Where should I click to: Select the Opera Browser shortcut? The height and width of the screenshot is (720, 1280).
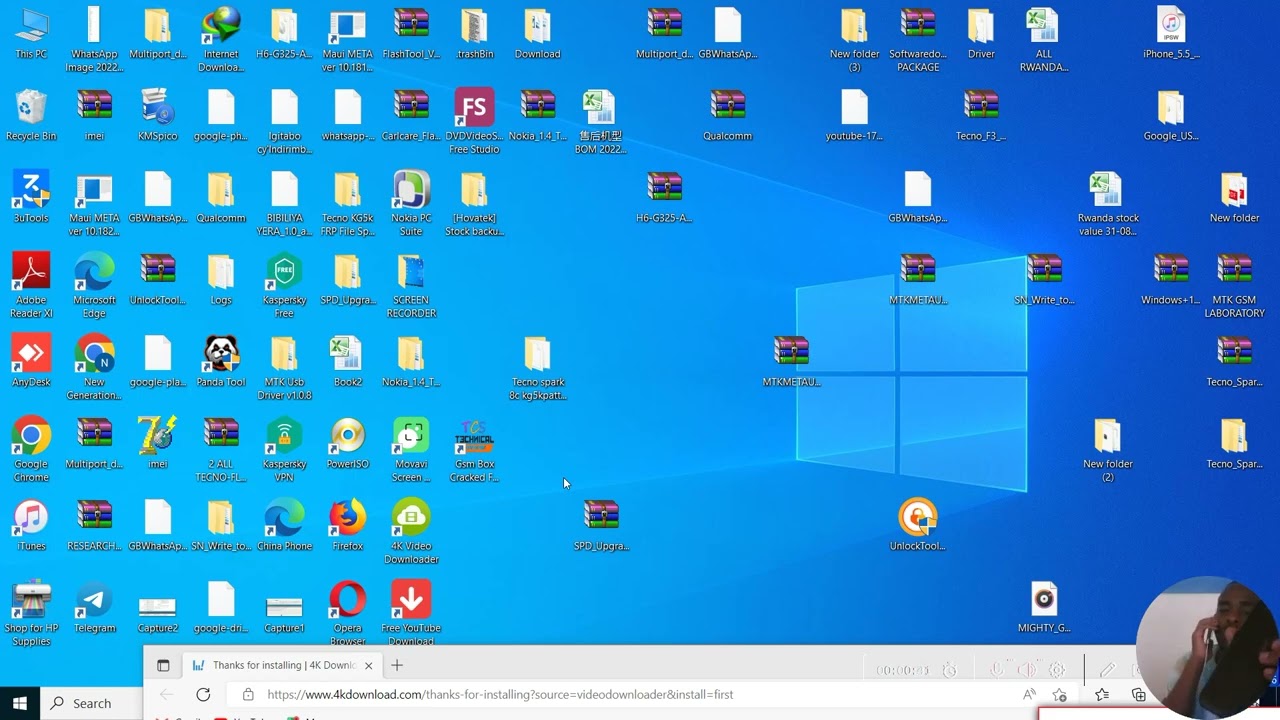(348, 613)
